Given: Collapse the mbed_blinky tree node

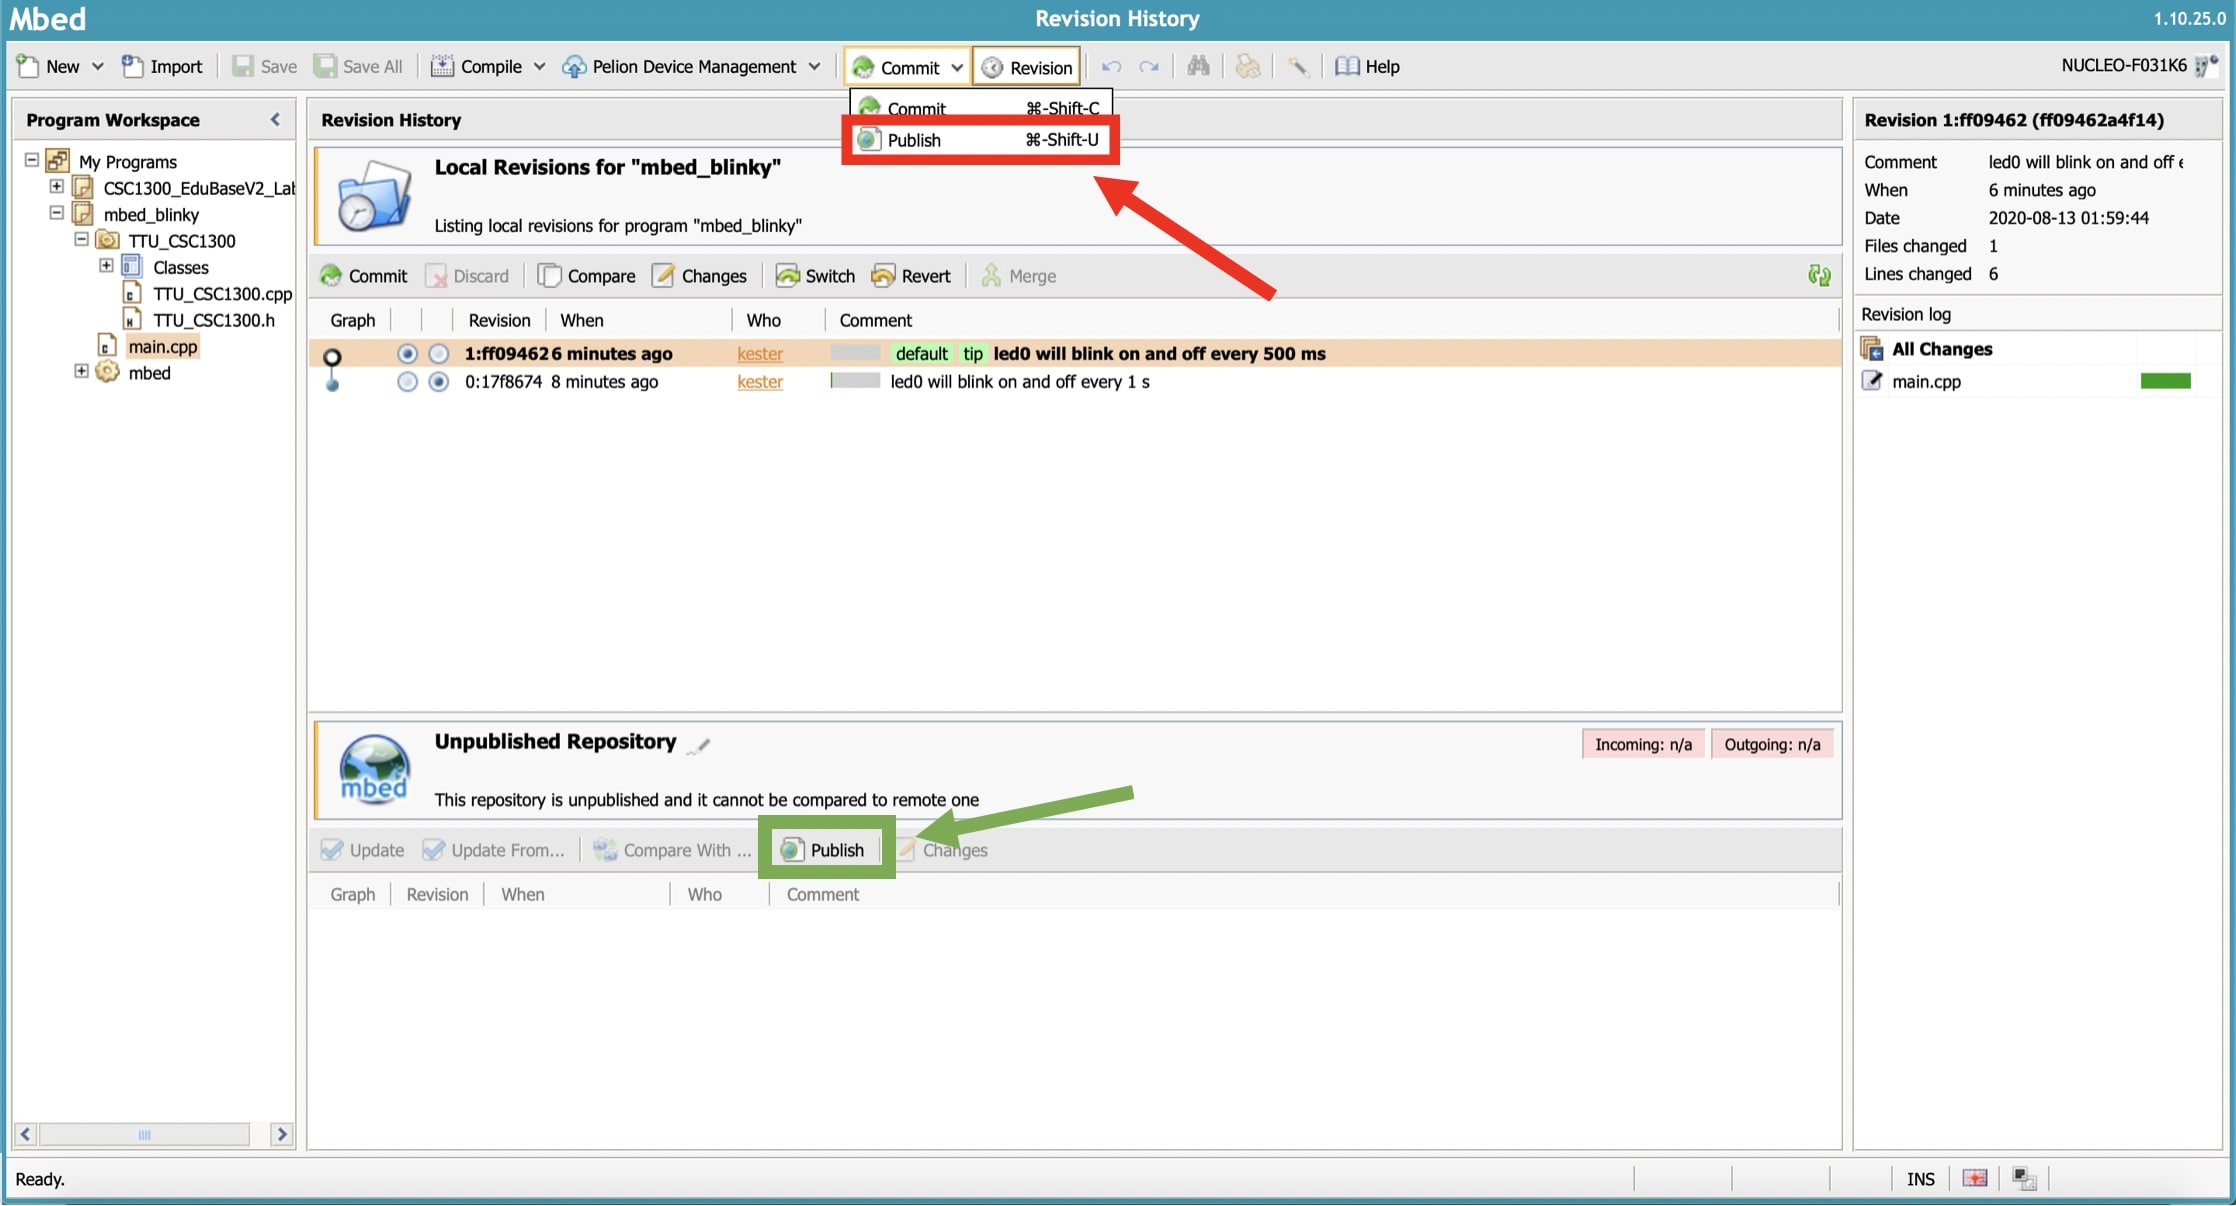Looking at the screenshot, I should tap(57, 213).
